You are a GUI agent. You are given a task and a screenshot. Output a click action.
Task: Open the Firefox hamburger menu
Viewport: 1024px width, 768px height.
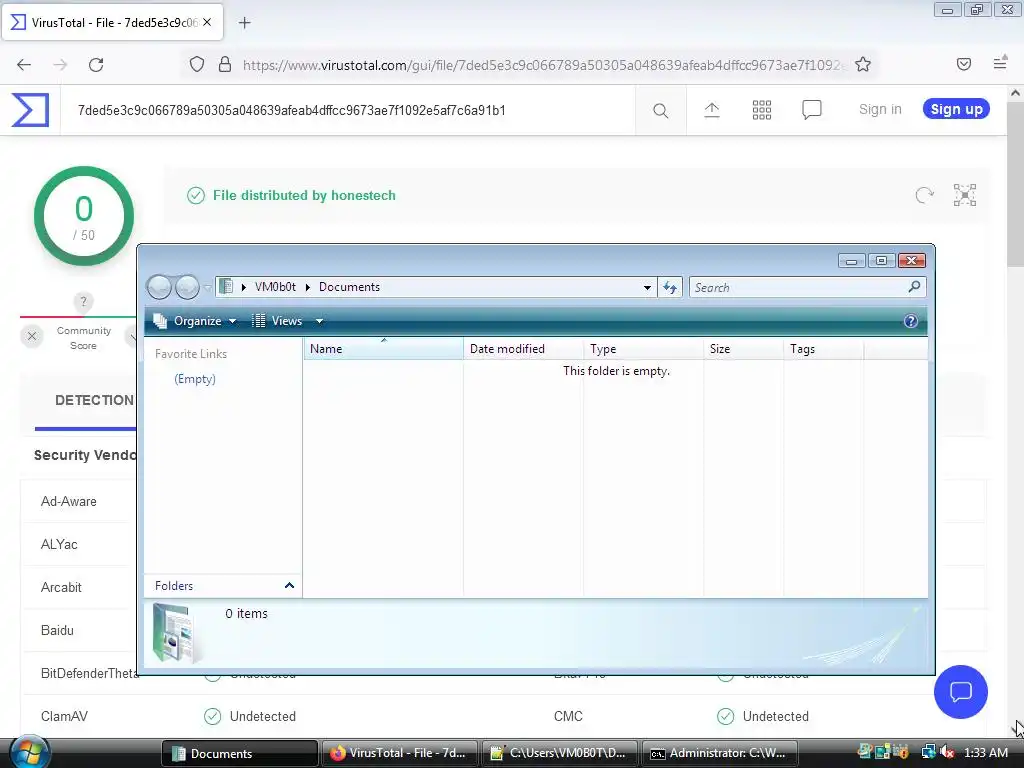click(x=1000, y=63)
